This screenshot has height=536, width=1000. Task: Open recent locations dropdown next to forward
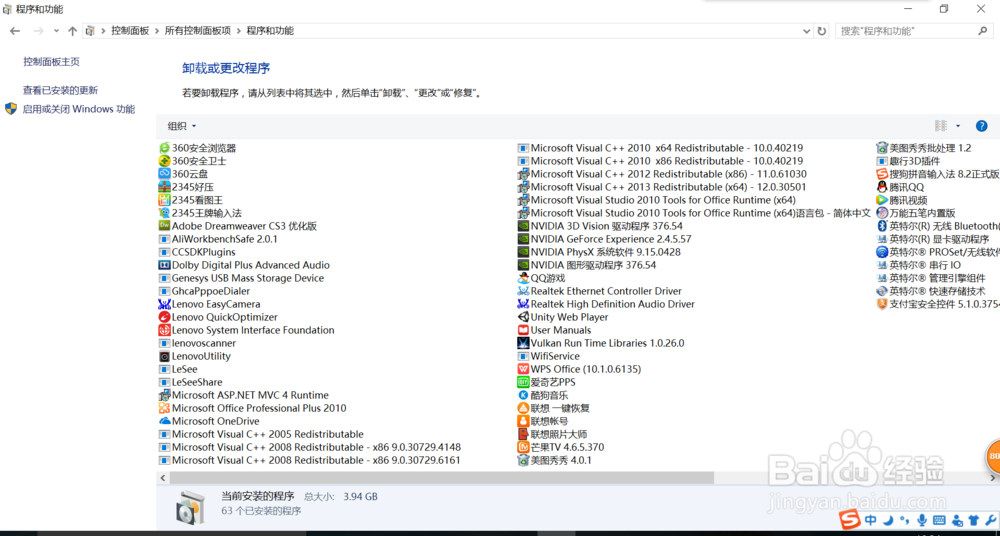[56, 31]
